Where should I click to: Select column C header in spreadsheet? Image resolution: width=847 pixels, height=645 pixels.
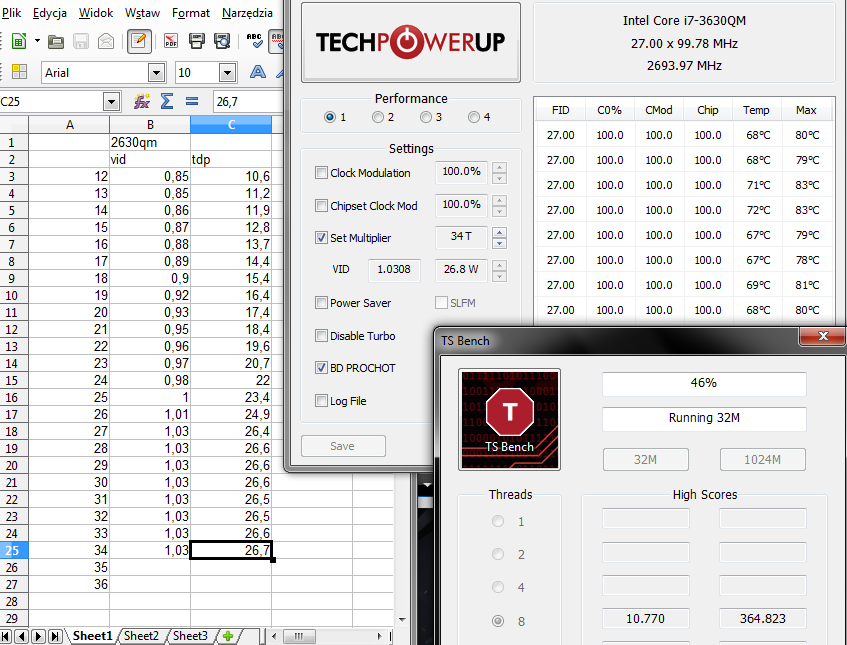click(231, 125)
